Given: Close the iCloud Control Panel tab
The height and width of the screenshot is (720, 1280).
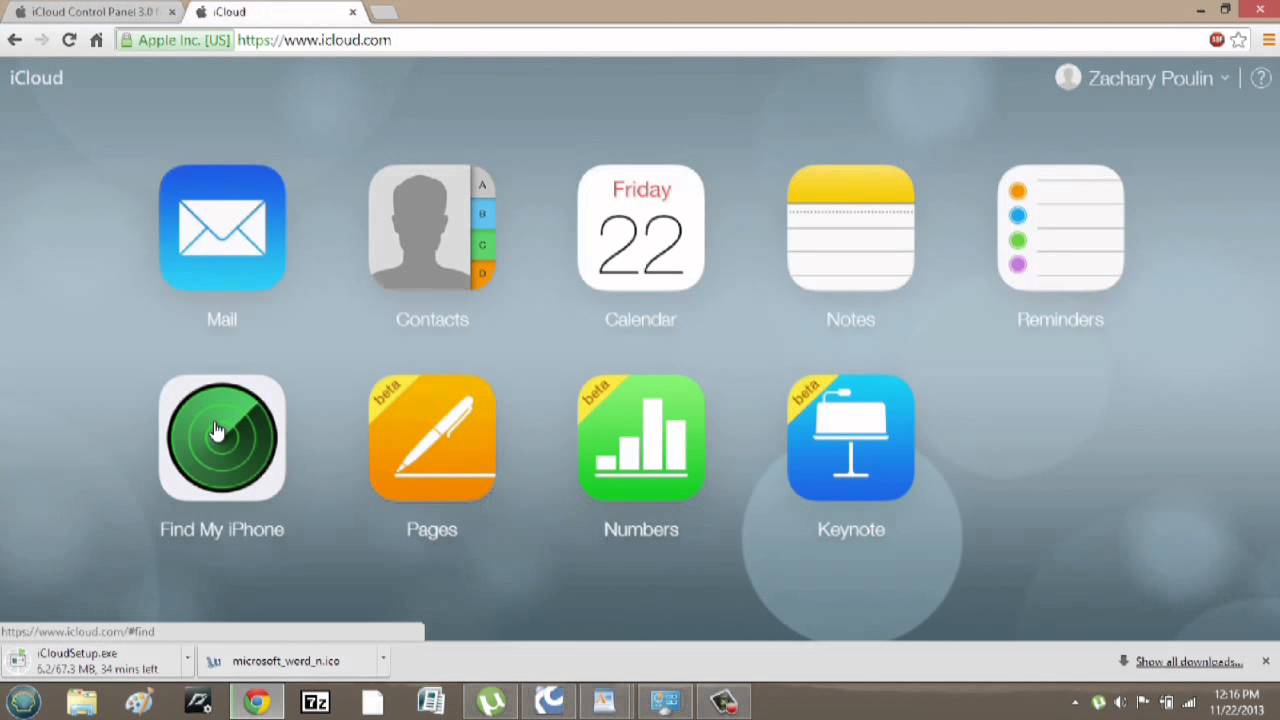Looking at the screenshot, I should click(x=172, y=12).
